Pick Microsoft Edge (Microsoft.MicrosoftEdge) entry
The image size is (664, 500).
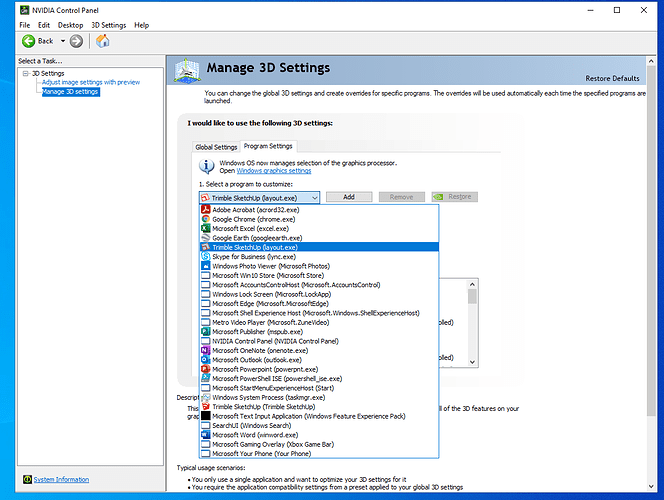click(x=319, y=304)
